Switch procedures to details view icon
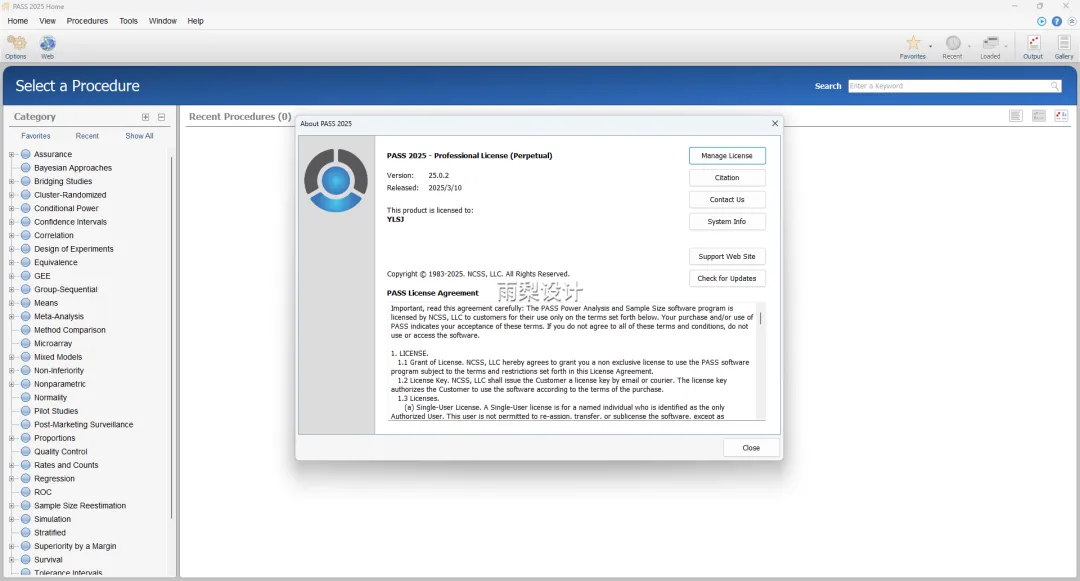 point(1039,116)
